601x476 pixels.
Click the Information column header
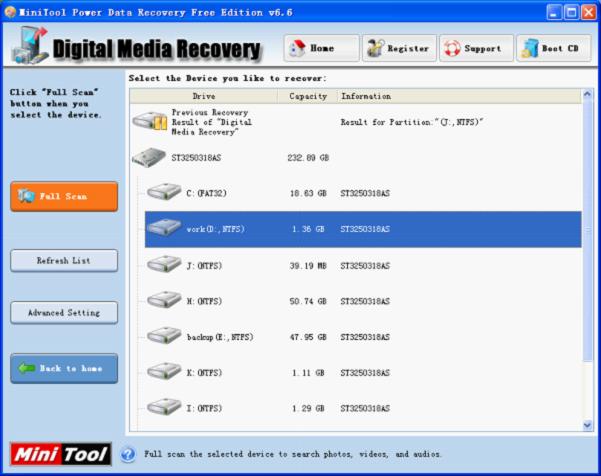point(459,96)
